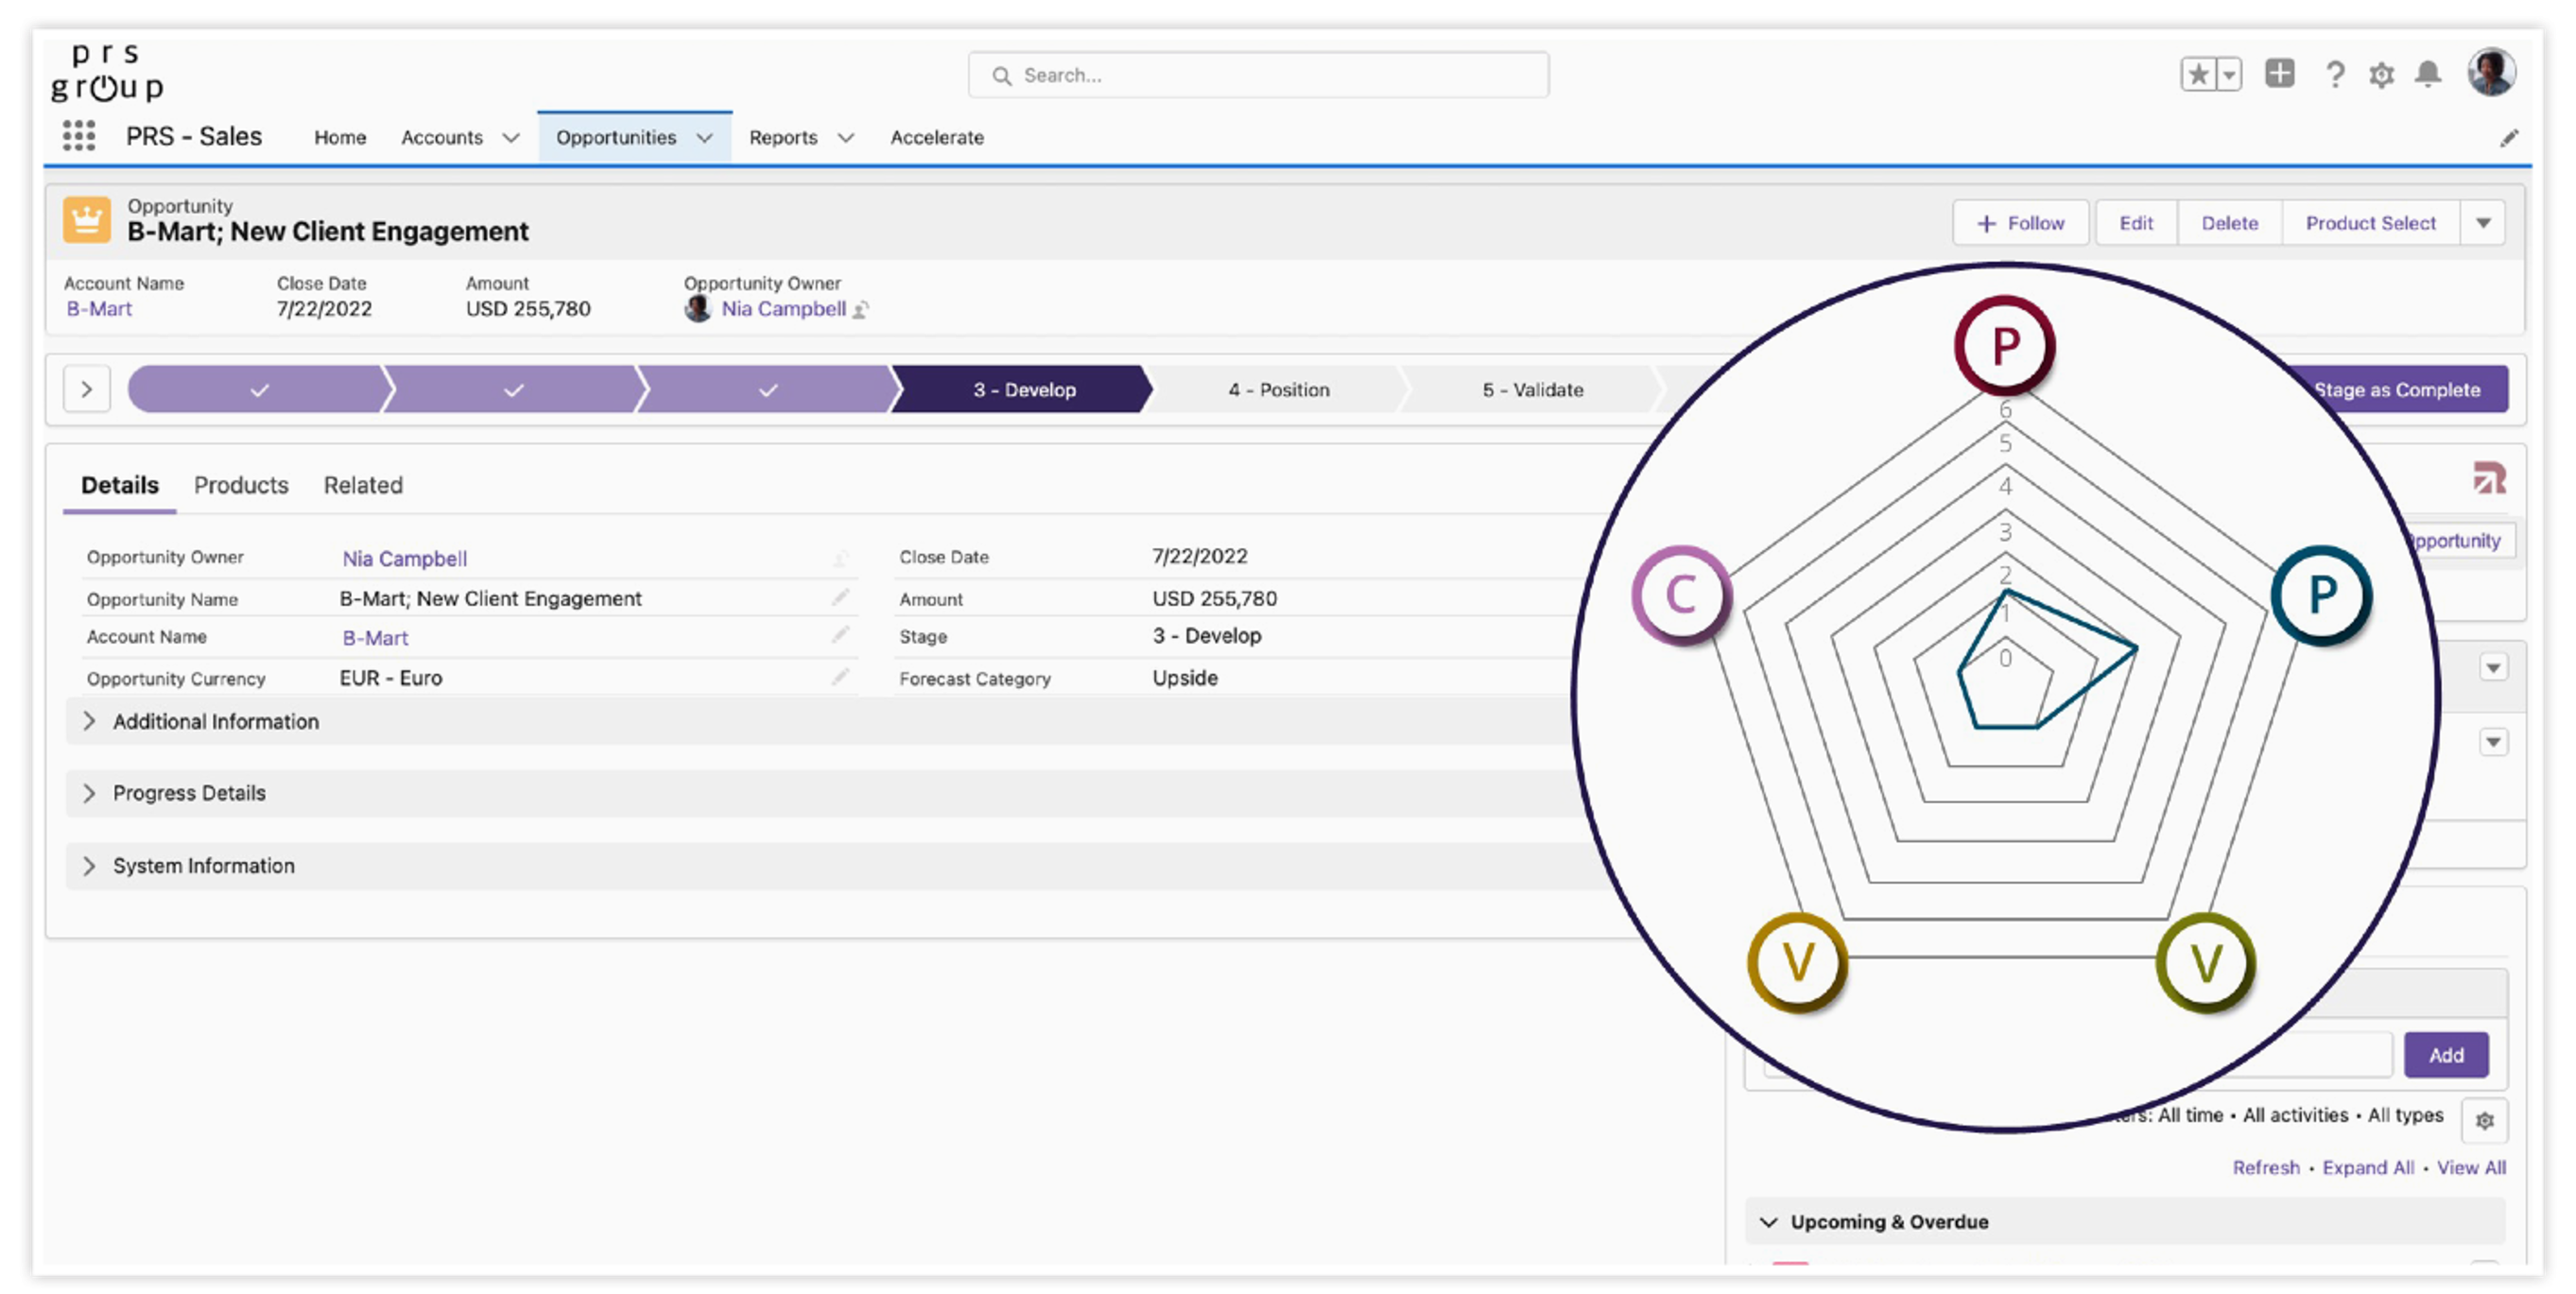The image size is (2576, 1294).
Task: Switch to the Products tab
Action: [x=240, y=486]
